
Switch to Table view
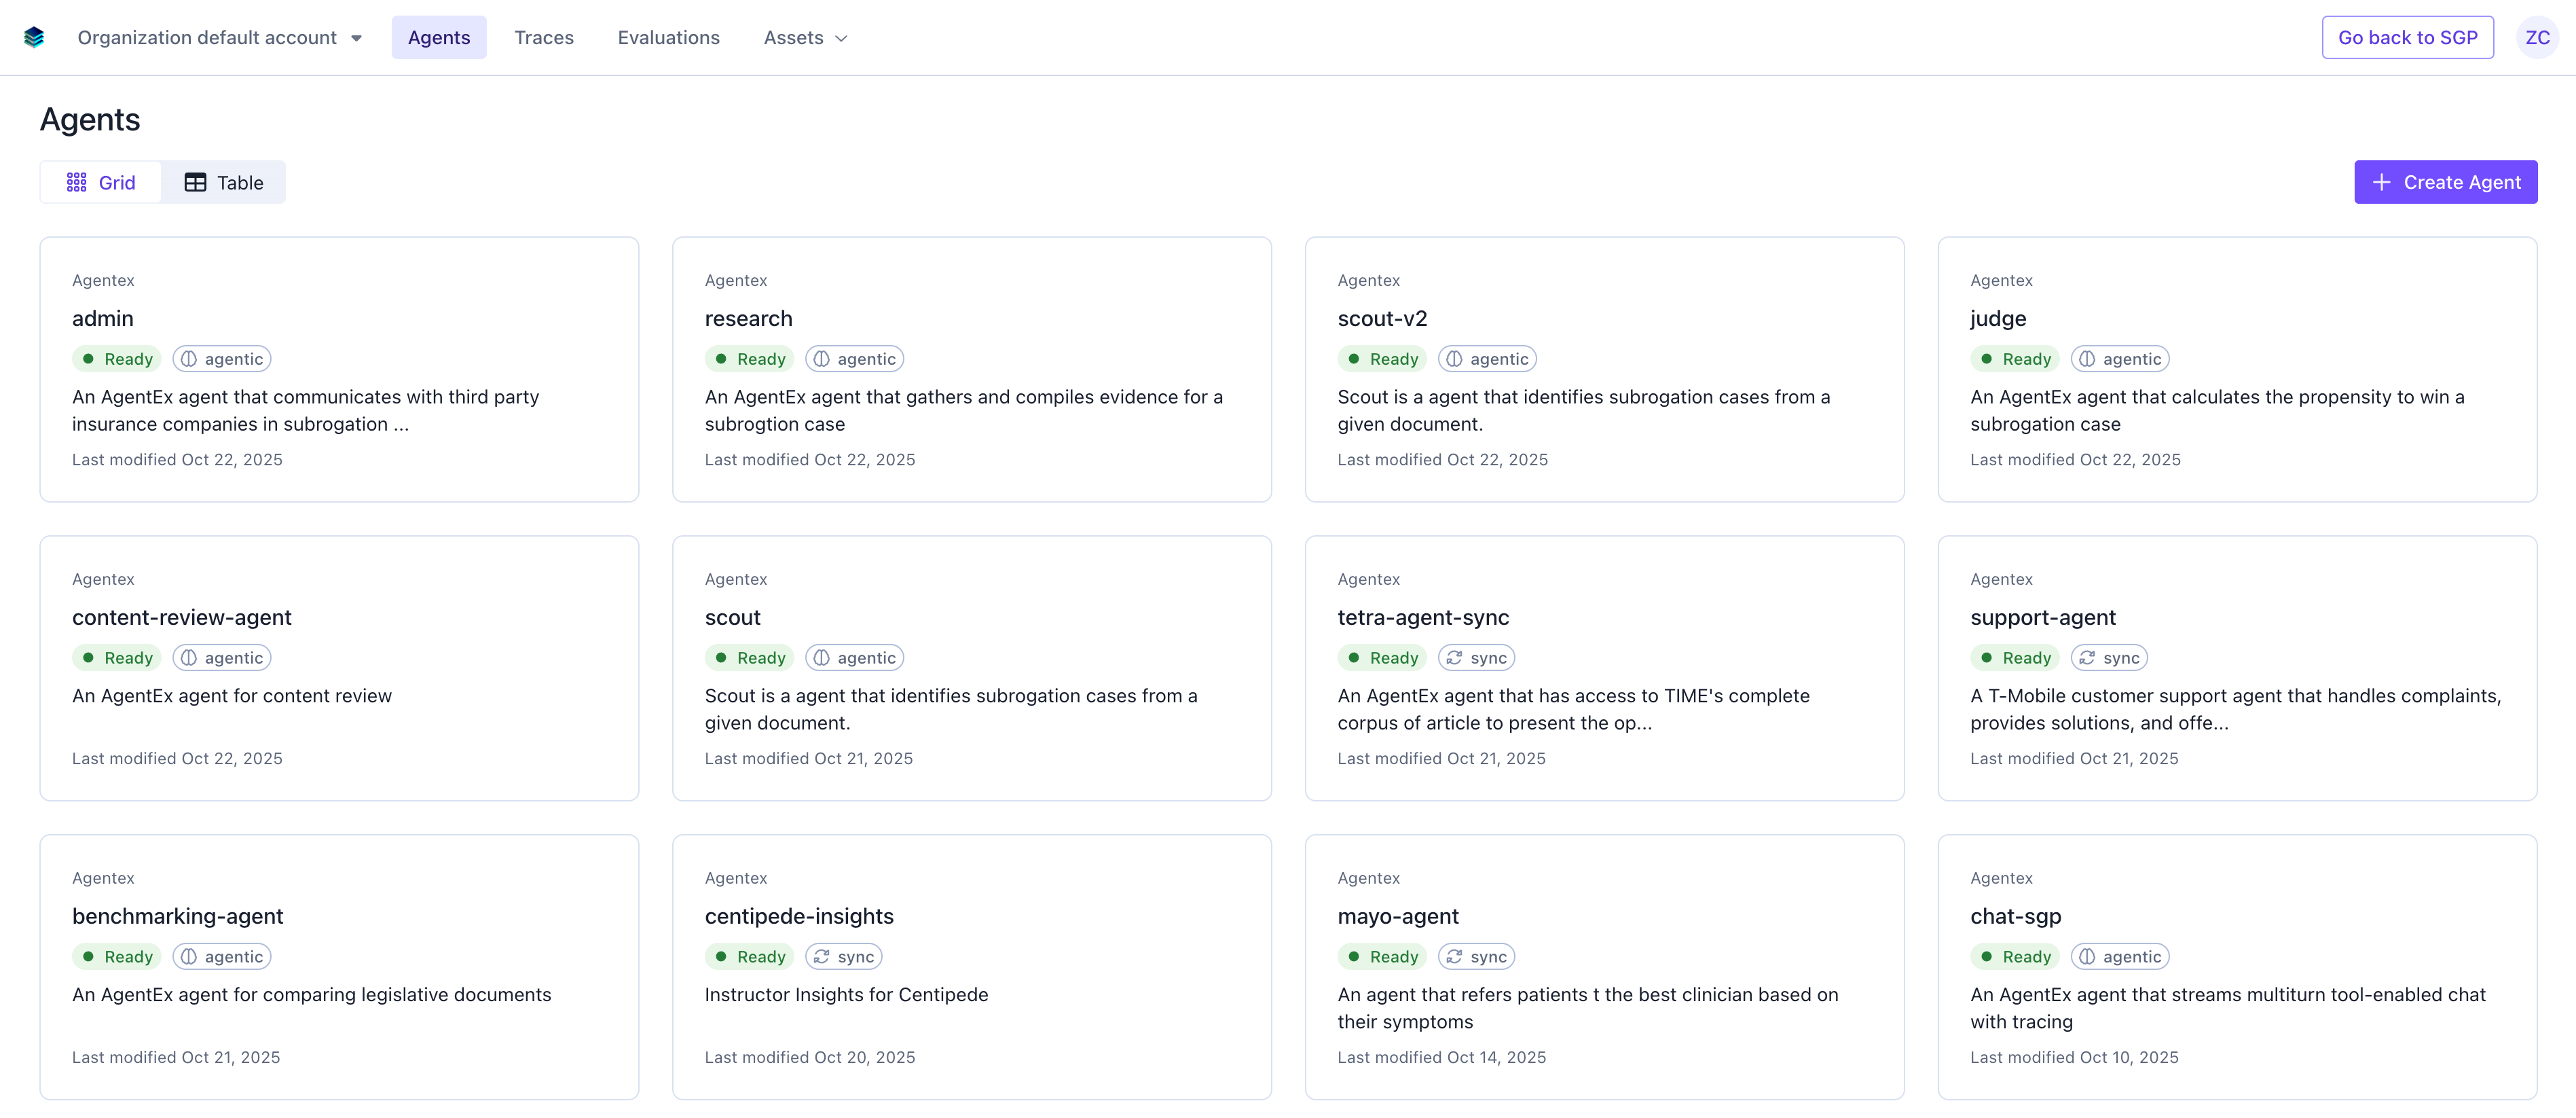click(x=224, y=182)
